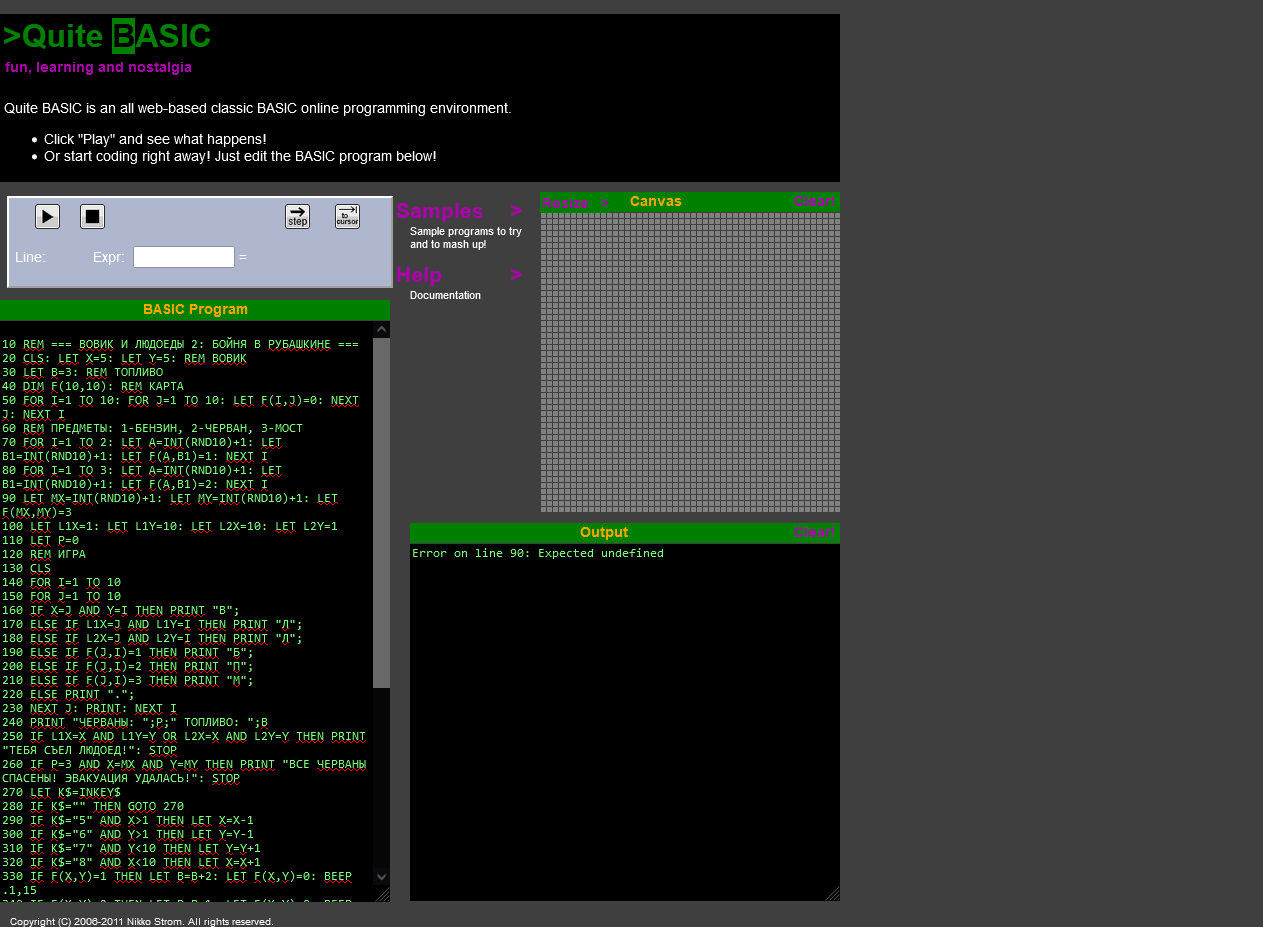Place cursor on line '110 LET P=0'
The image size is (1263, 927).
tap(40, 540)
